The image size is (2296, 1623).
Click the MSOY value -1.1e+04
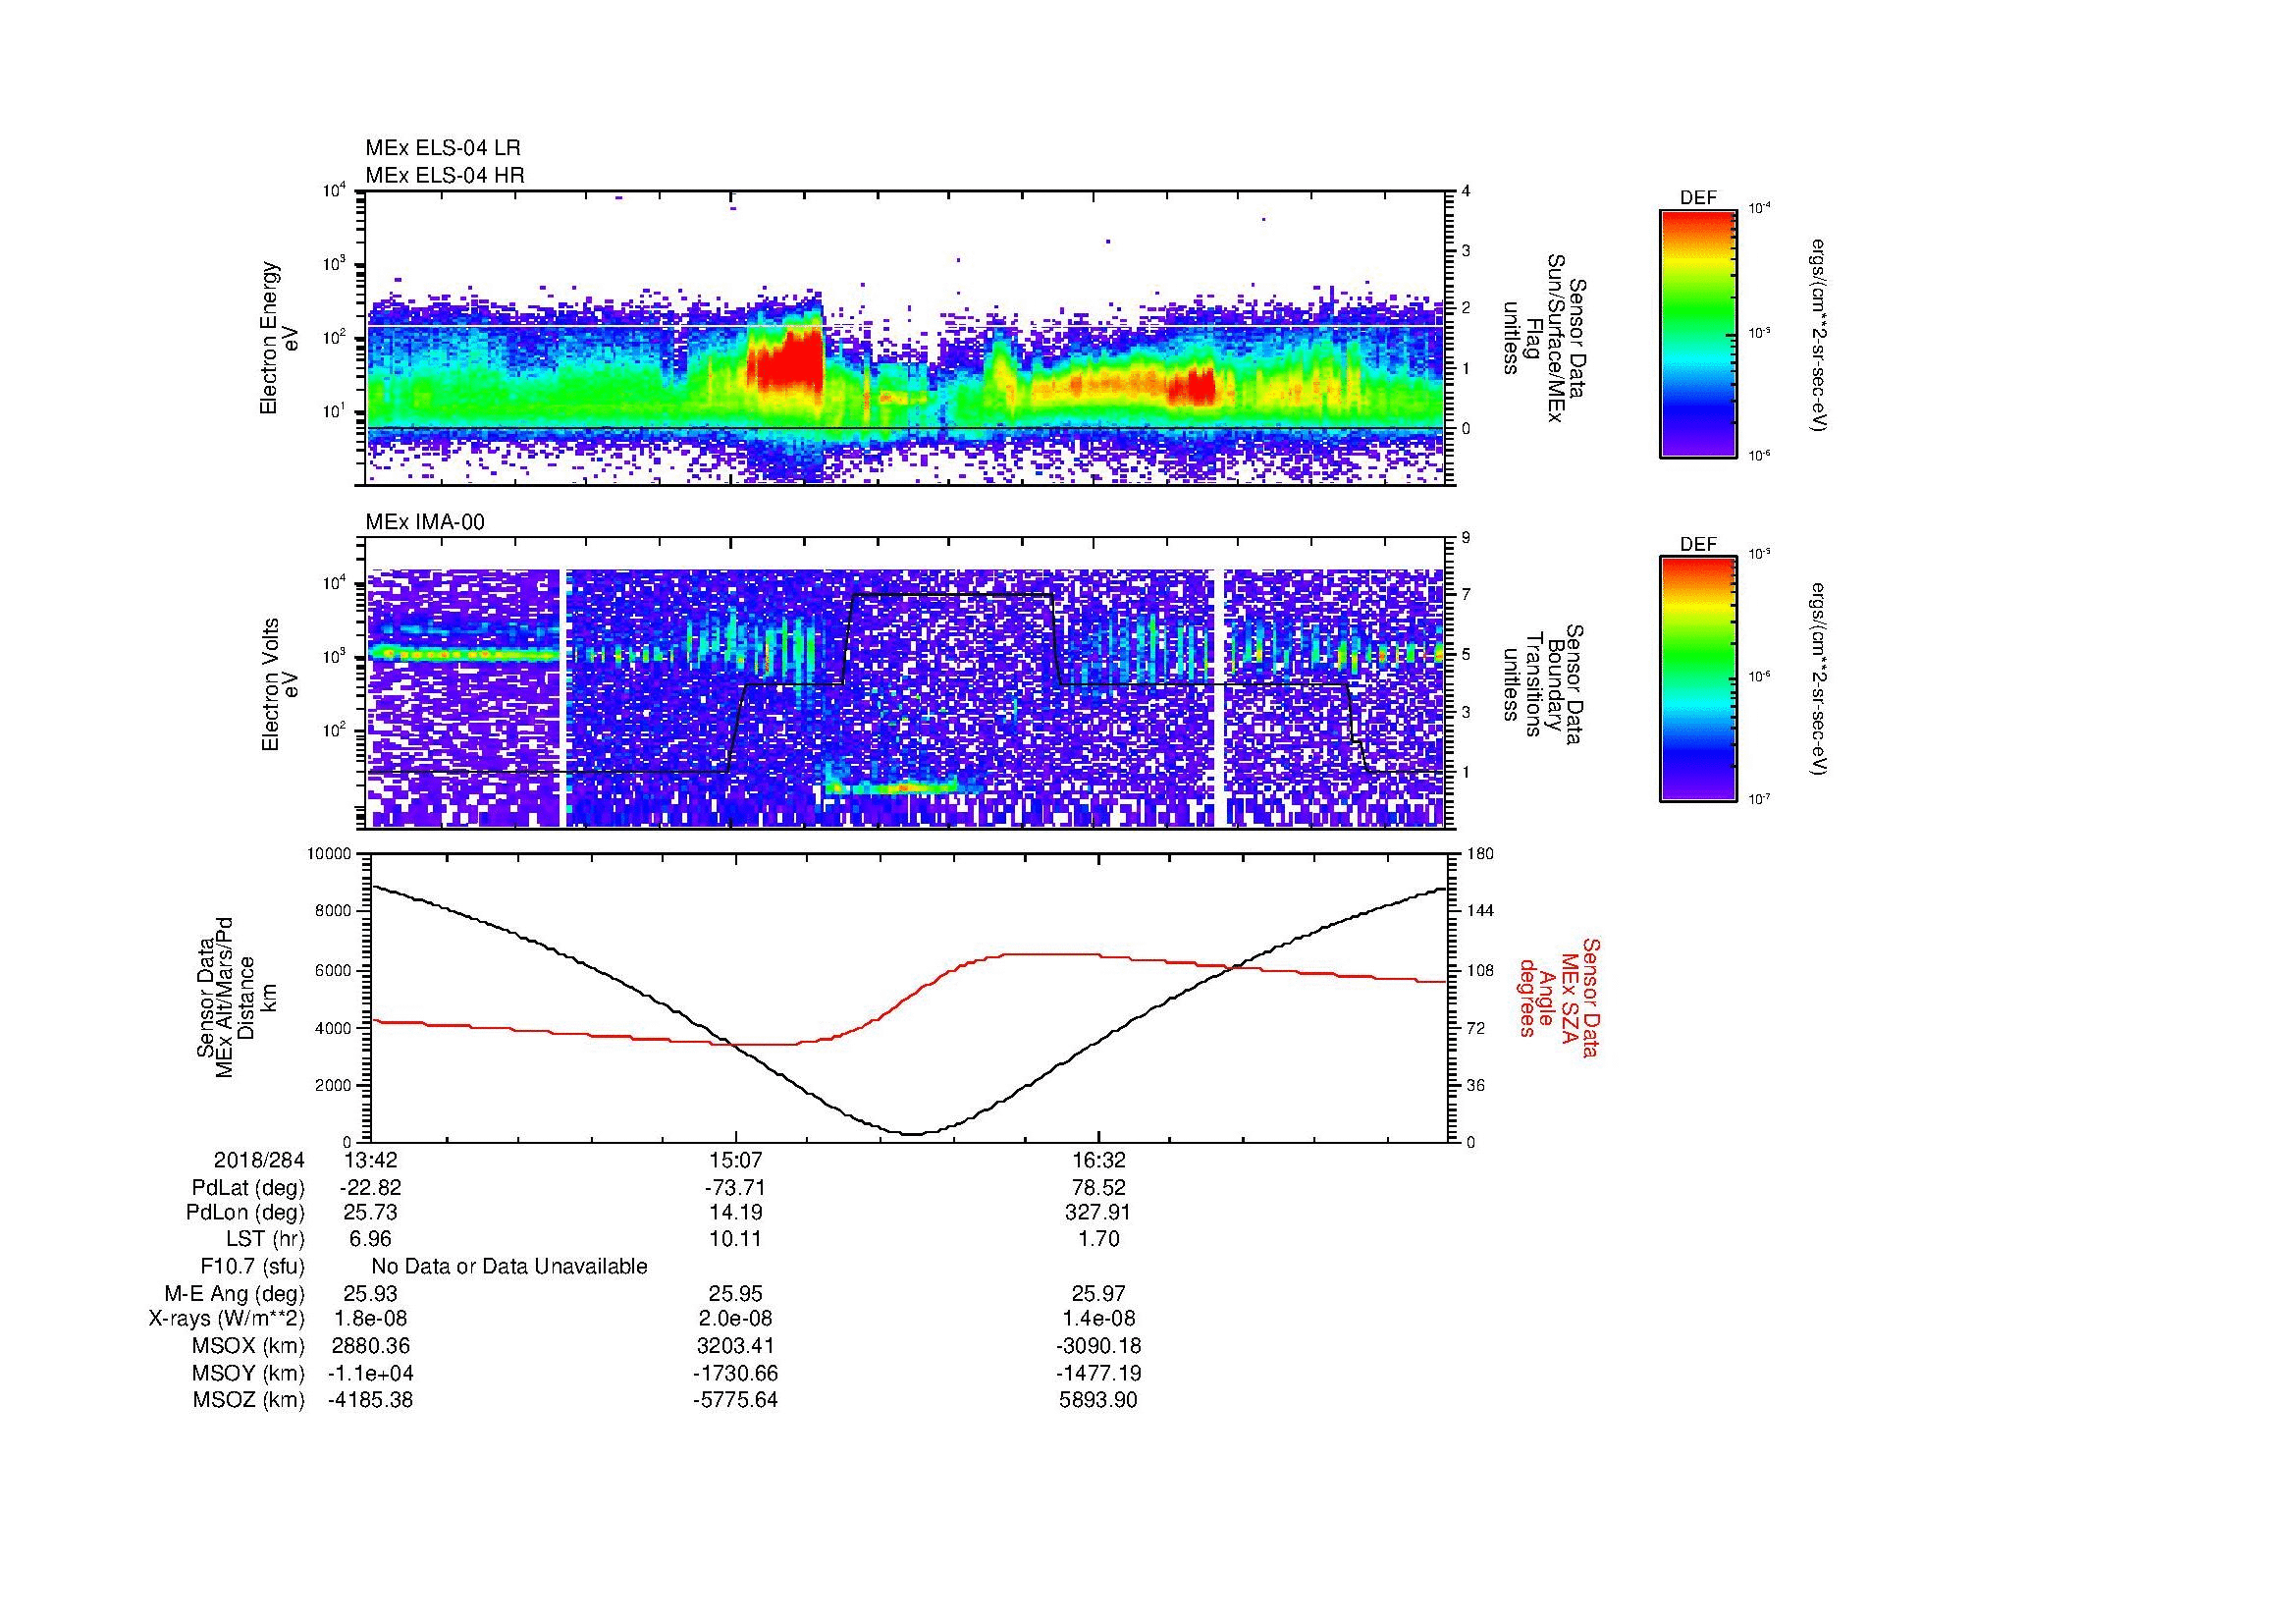371,1374
